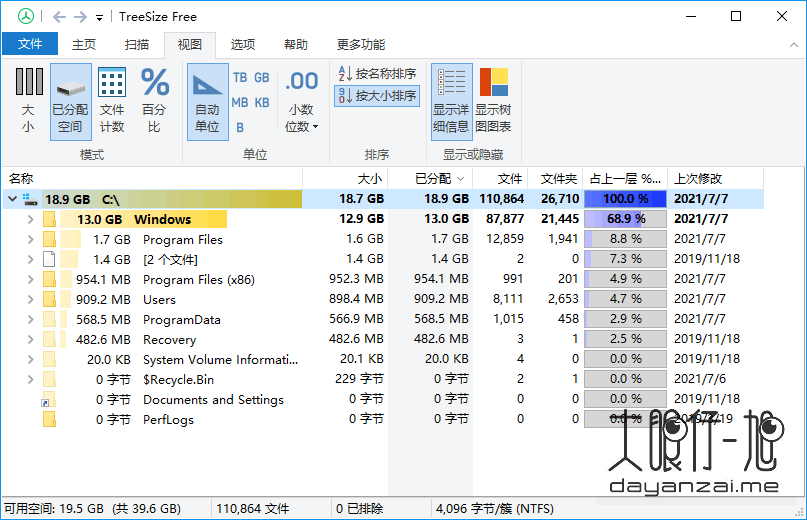Click the 100.0 % bar of C:\

pos(625,199)
